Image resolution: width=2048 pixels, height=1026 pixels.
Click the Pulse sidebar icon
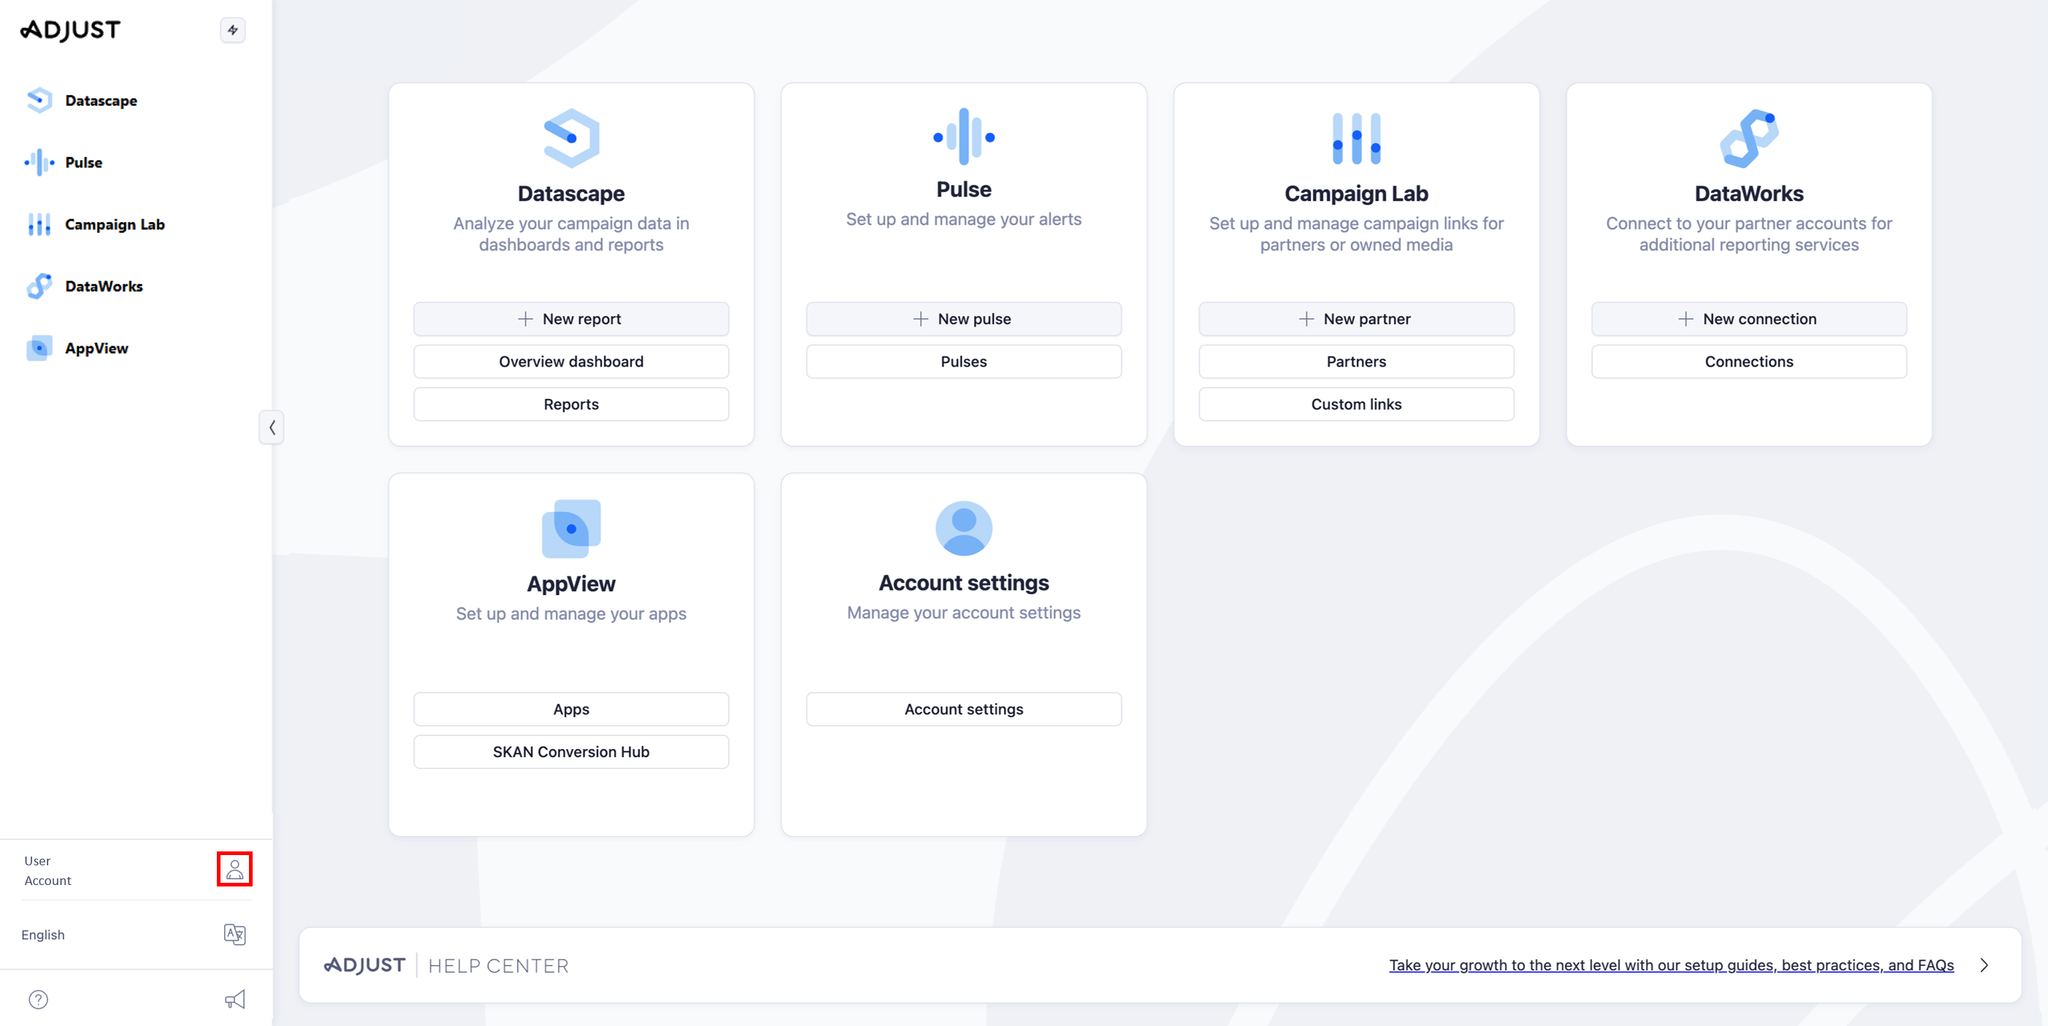coord(39,162)
